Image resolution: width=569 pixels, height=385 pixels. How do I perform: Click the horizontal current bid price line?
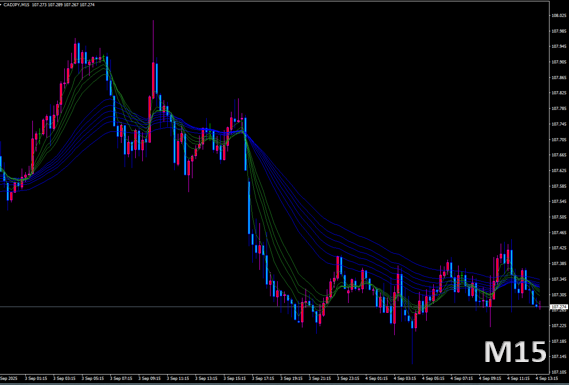tap(275, 307)
